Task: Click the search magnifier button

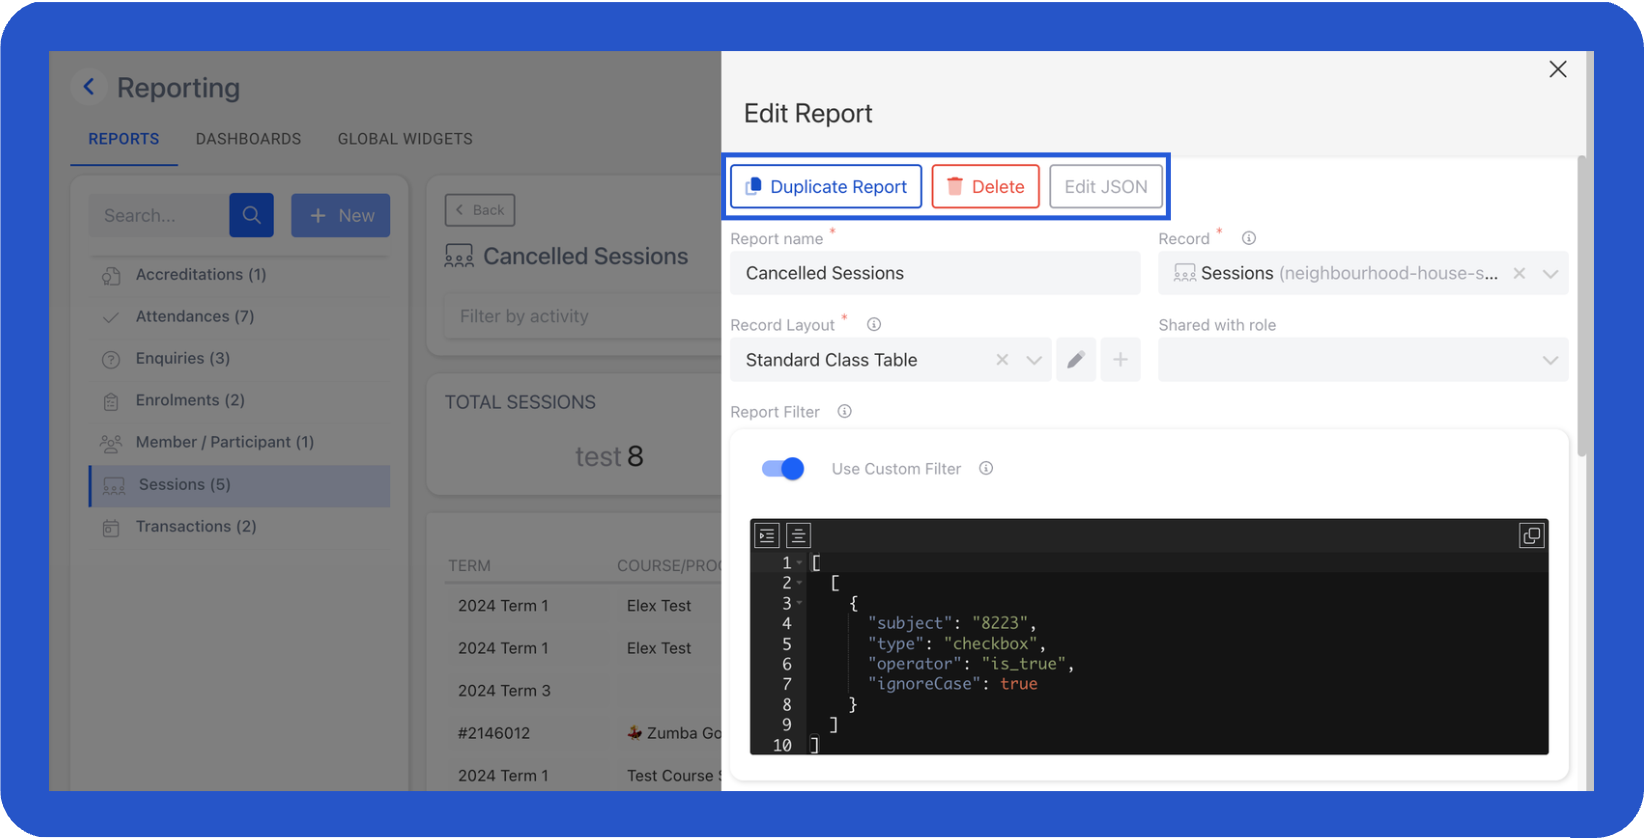Action: (251, 215)
